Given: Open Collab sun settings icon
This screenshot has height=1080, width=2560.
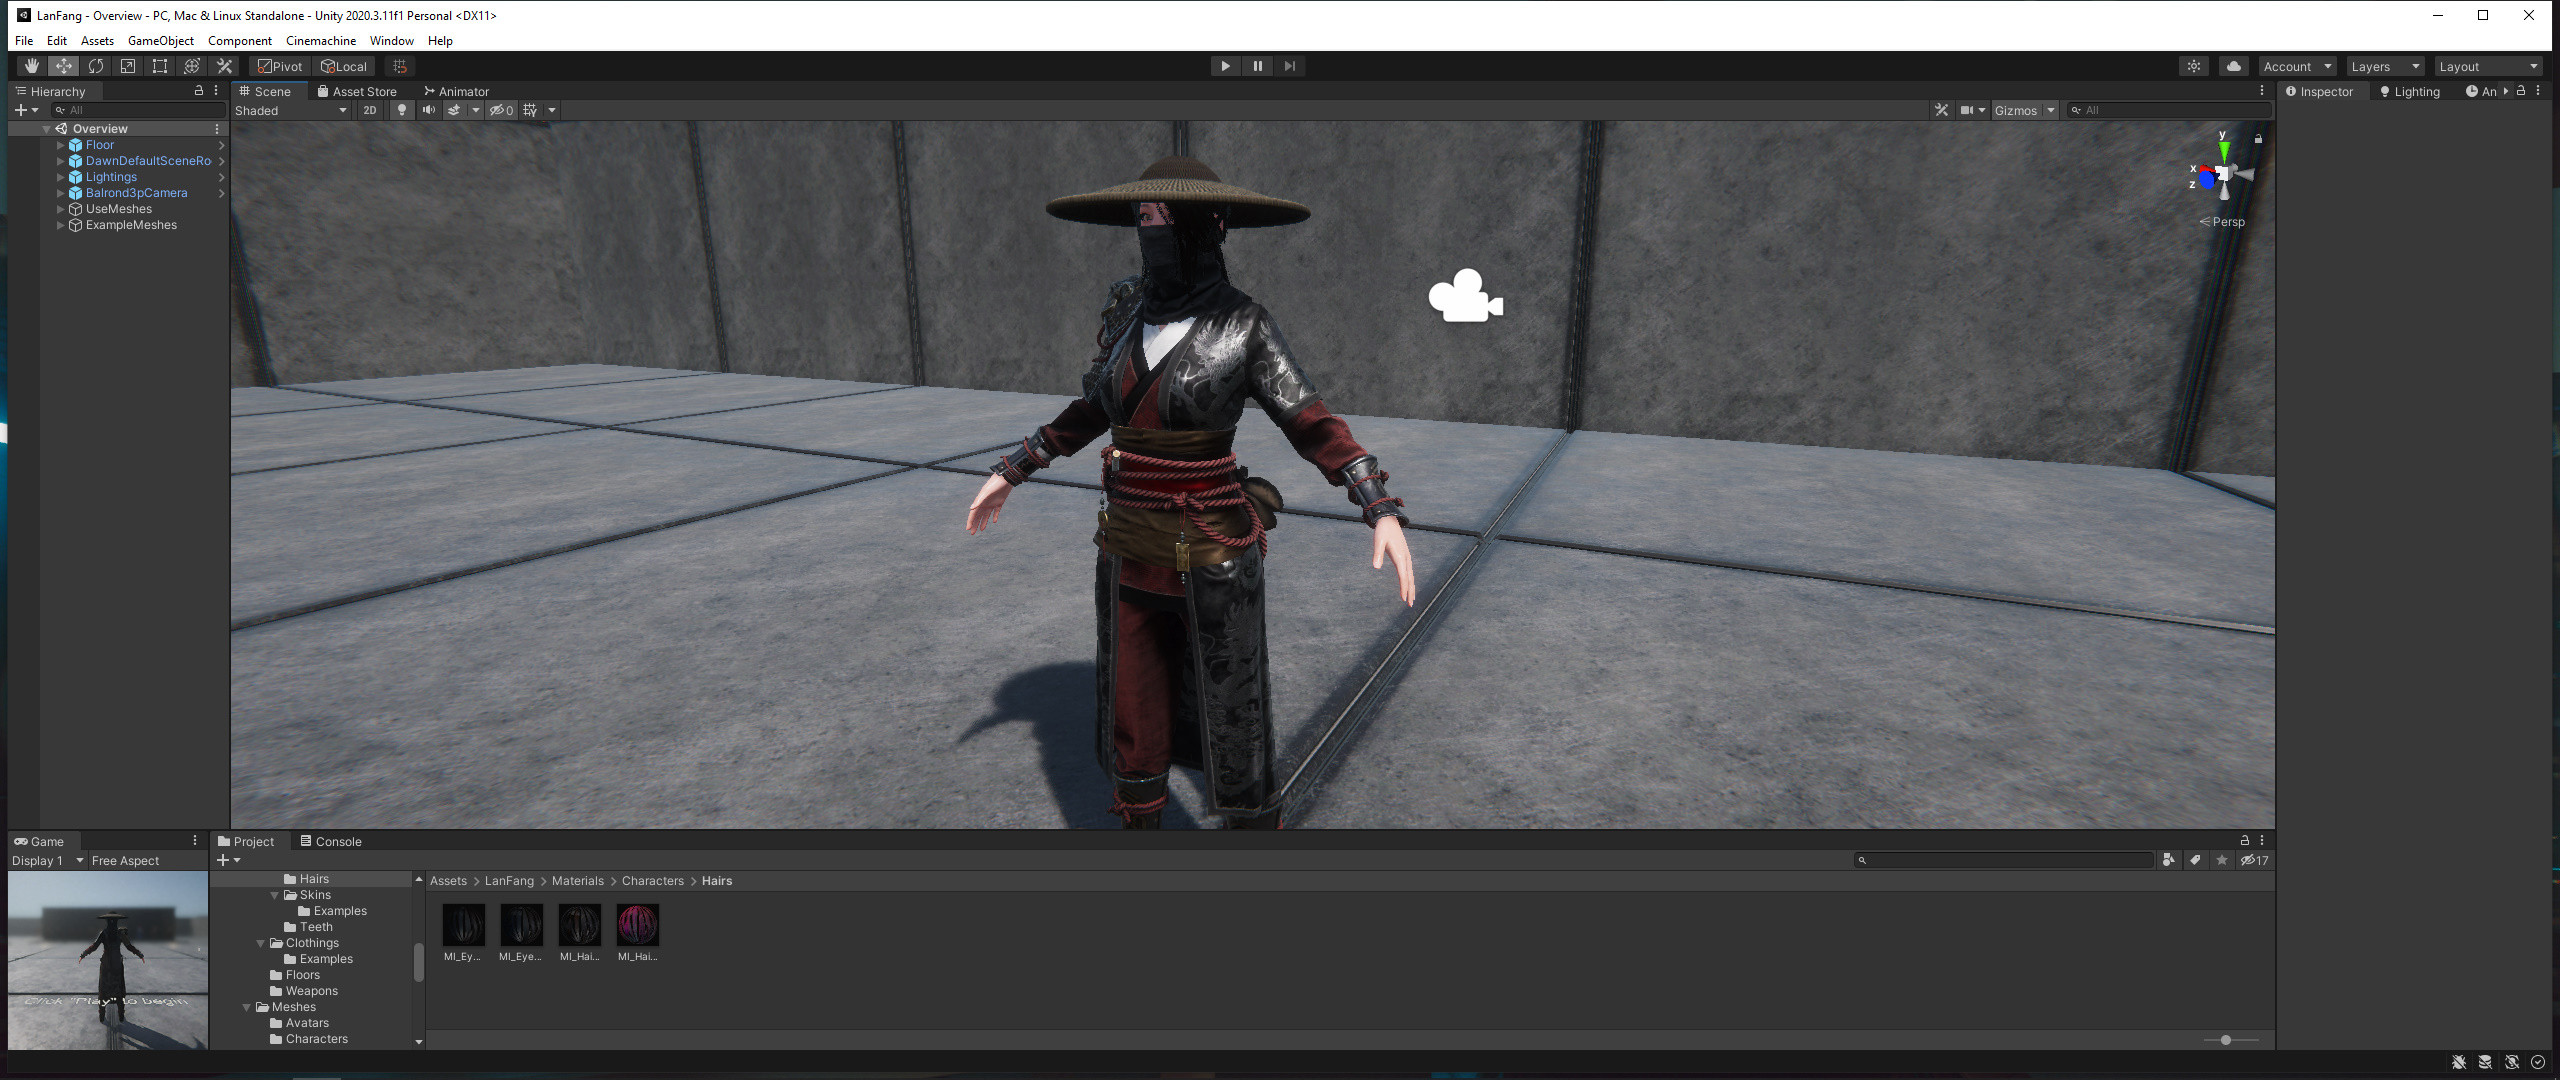Looking at the screenshot, I should click(x=2194, y=66).
